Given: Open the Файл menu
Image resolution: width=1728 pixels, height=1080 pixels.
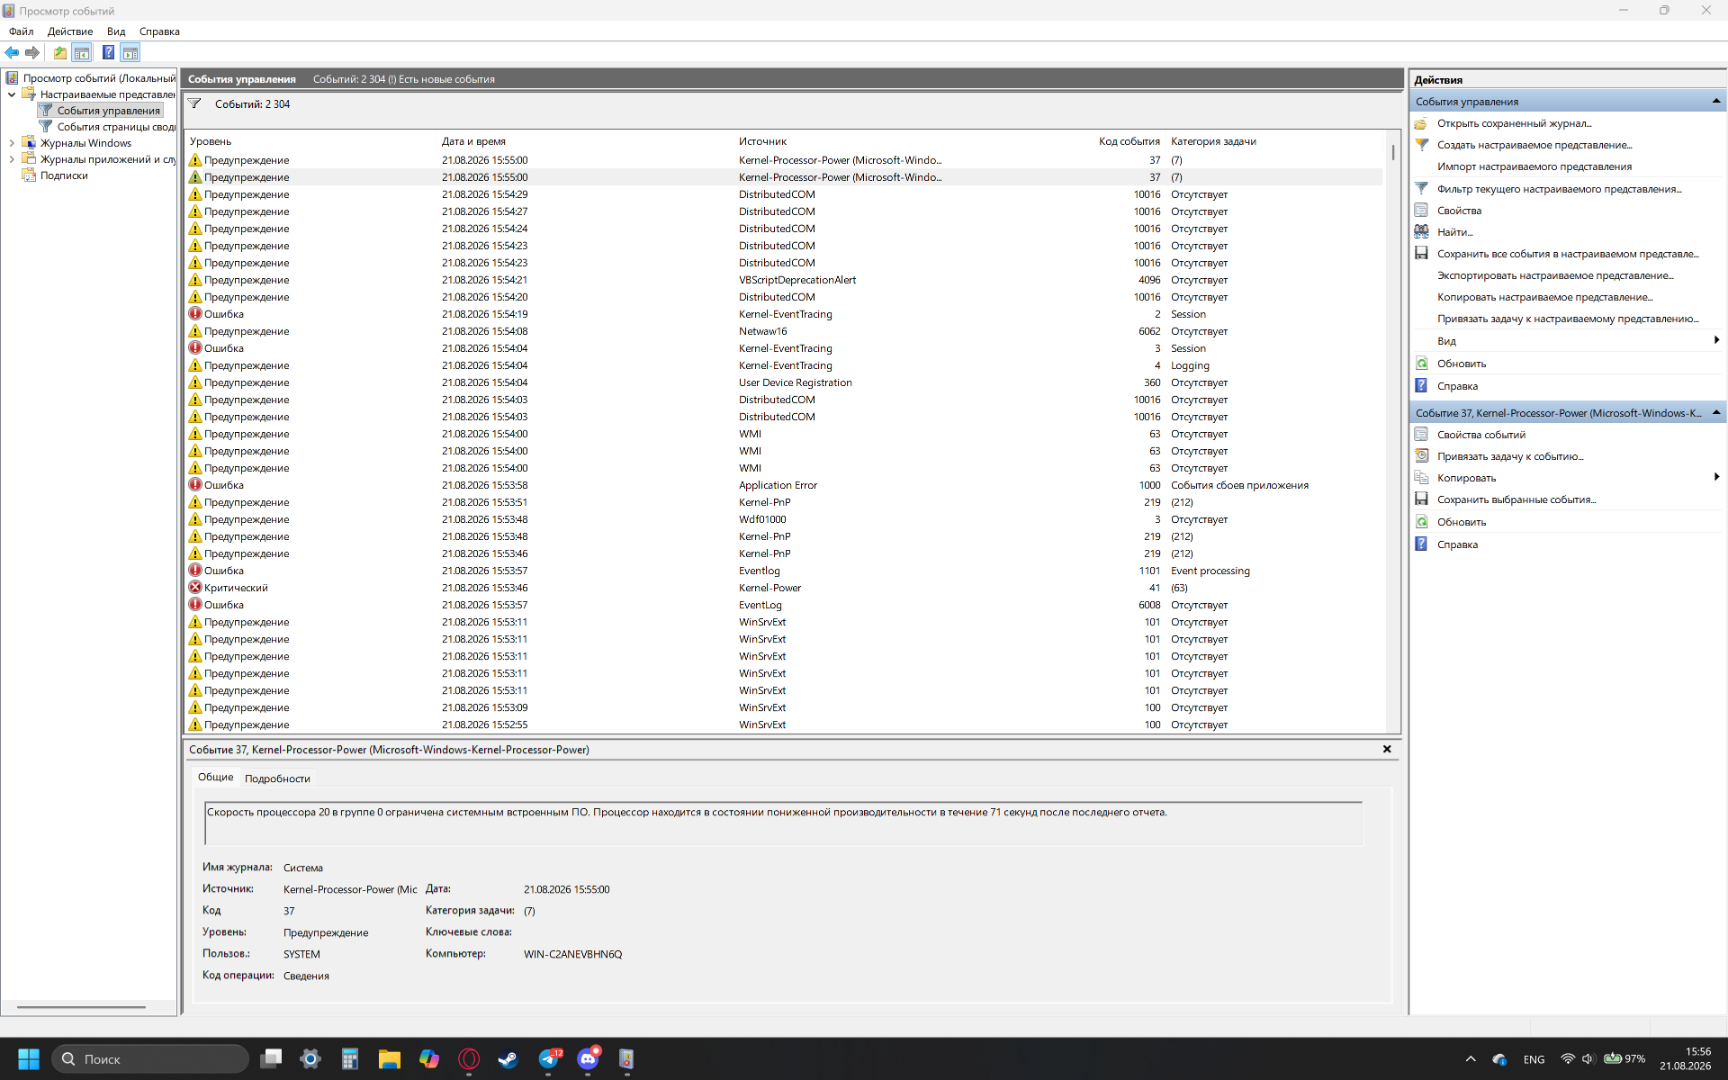Looking at the screenshot, I should click(21, 31).
